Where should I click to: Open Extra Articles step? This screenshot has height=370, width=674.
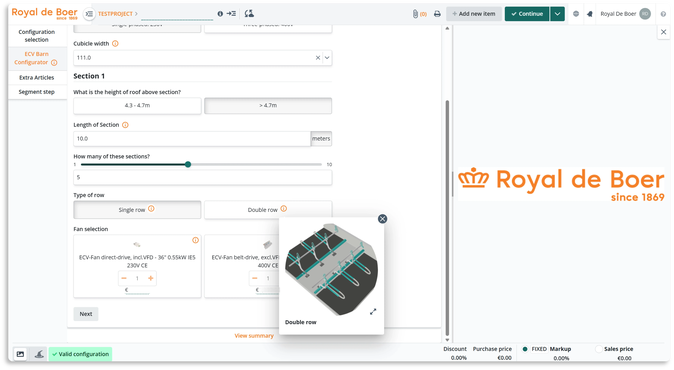click(x=37, y=77)
